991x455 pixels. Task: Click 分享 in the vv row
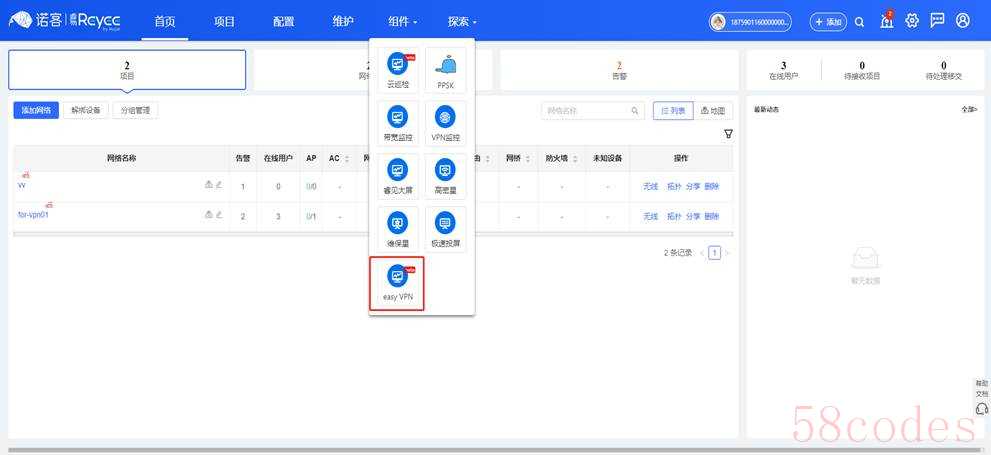coord(693,186)
